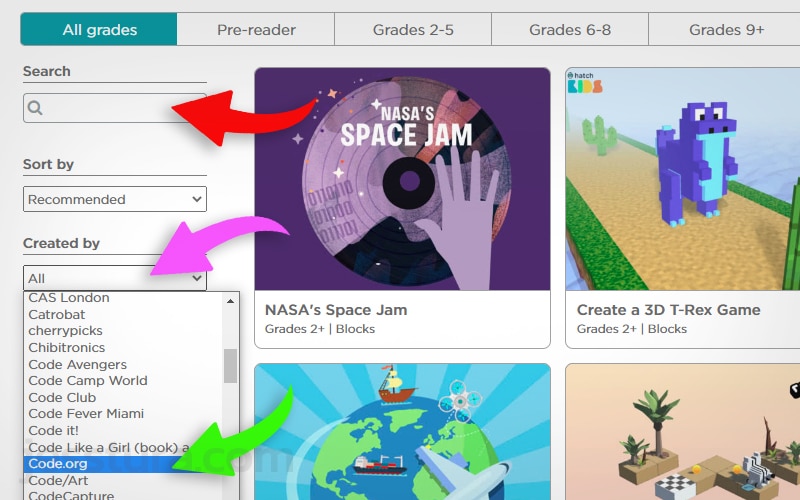Choose Catrobat from the creator list
Viewport: 800px width, 500px height.
pos(123,314)
